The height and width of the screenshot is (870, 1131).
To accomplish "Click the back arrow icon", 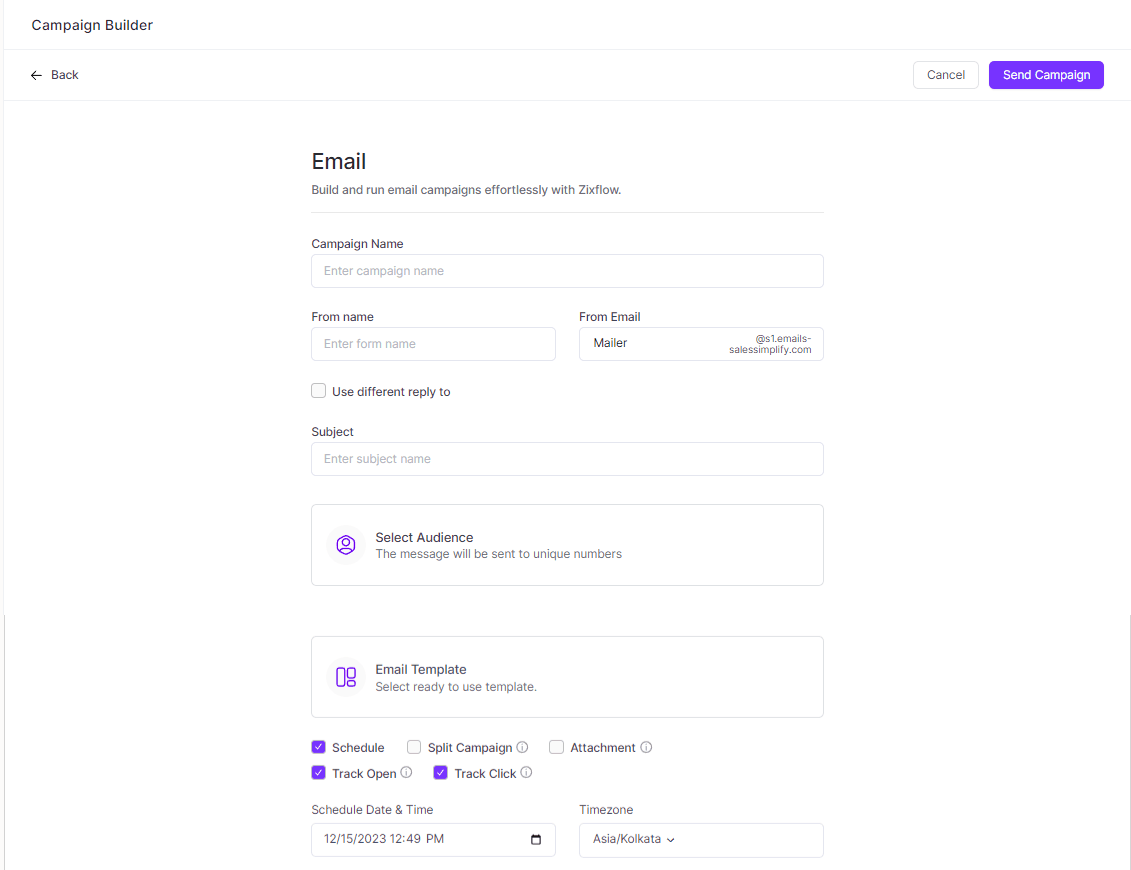I will 34,74.
